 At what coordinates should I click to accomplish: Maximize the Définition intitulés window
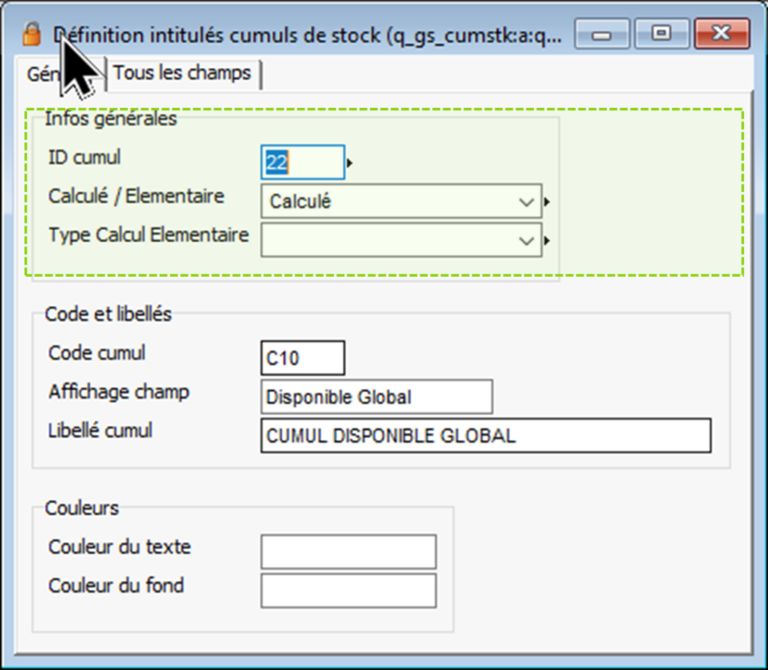(x=661, y=34)
